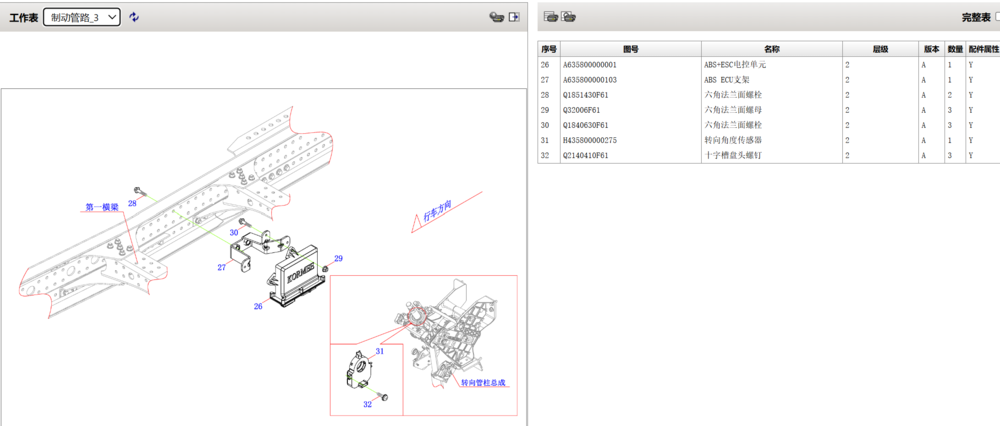Click the 第一横梁 label in diagram

[x=102, y=207]
